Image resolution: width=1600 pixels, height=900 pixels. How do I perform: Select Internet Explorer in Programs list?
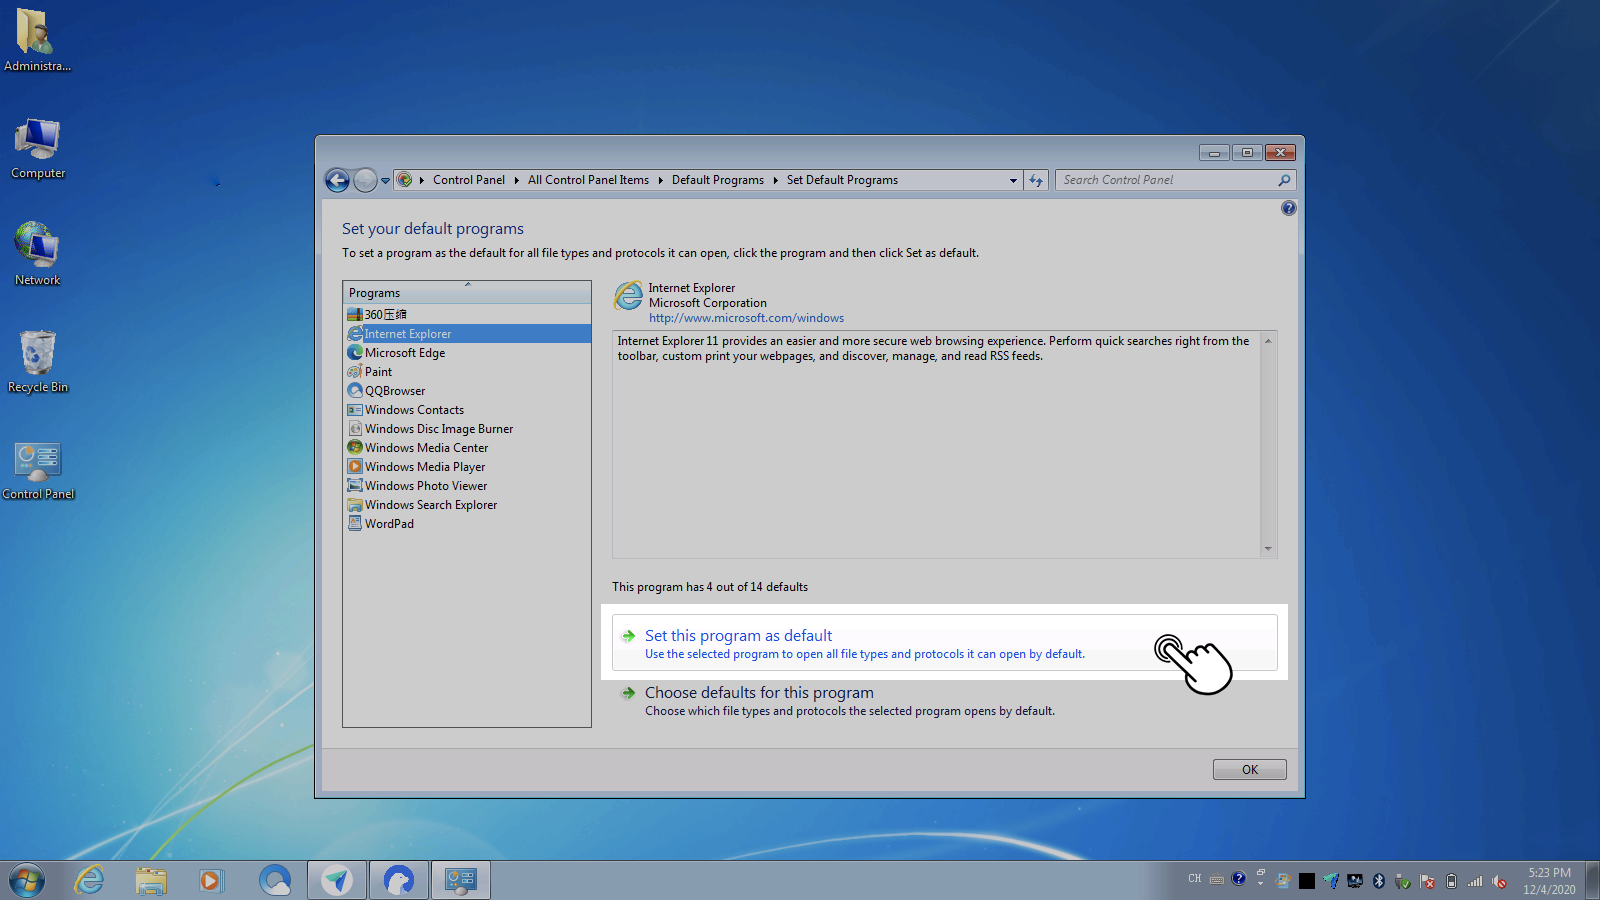point(467,333)
